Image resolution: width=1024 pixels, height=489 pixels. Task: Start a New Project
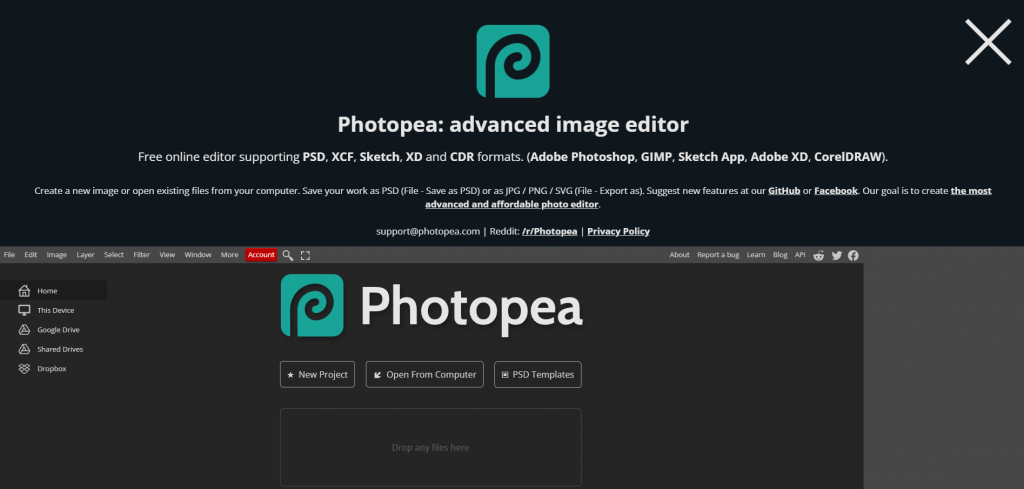click(x=317, y=375)
